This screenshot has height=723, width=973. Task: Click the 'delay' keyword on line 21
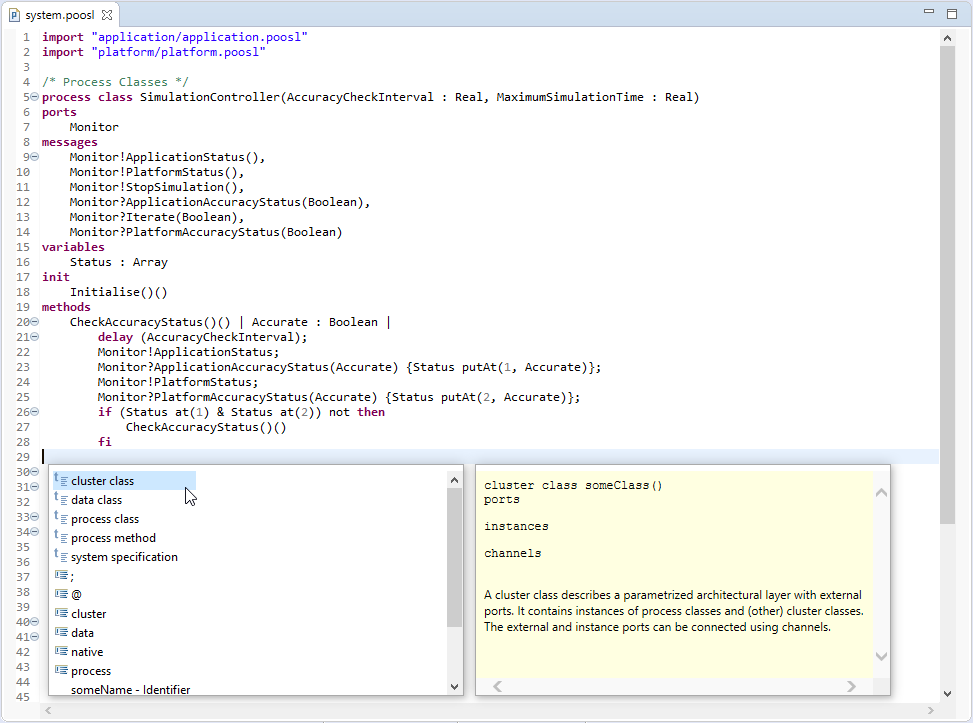pos(115,337)
